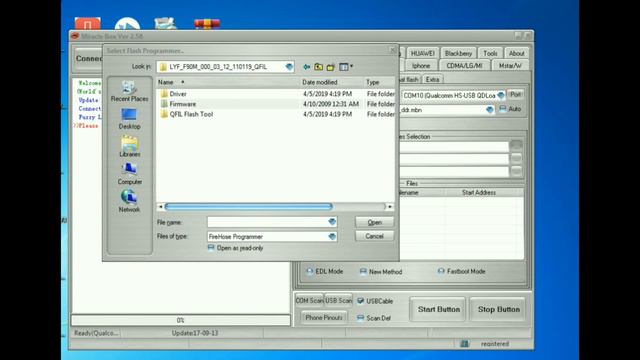640x360 pixels.
Task: Open Computer in the sidebar
Action: pos(129,174)
